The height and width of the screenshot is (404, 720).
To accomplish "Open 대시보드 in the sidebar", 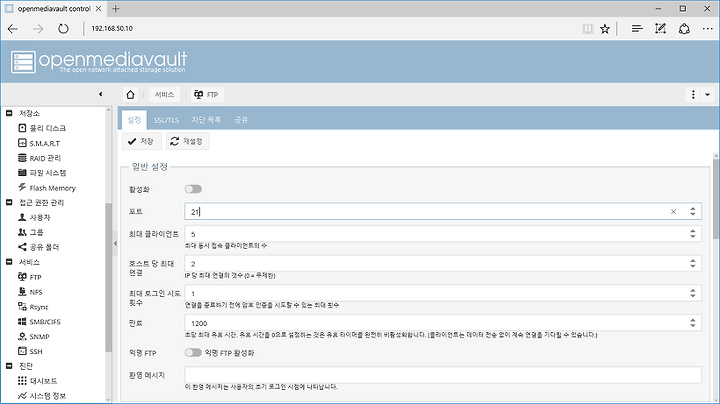I will (x=38, y=381).
